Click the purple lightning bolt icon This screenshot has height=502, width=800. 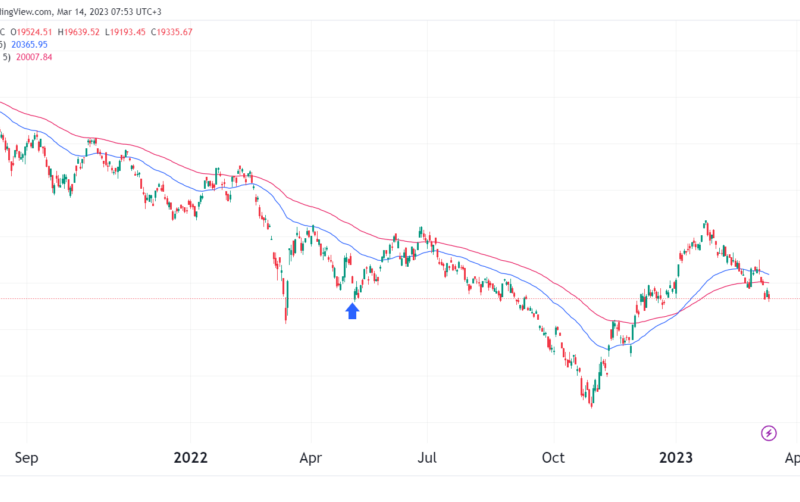click(768, 433)
